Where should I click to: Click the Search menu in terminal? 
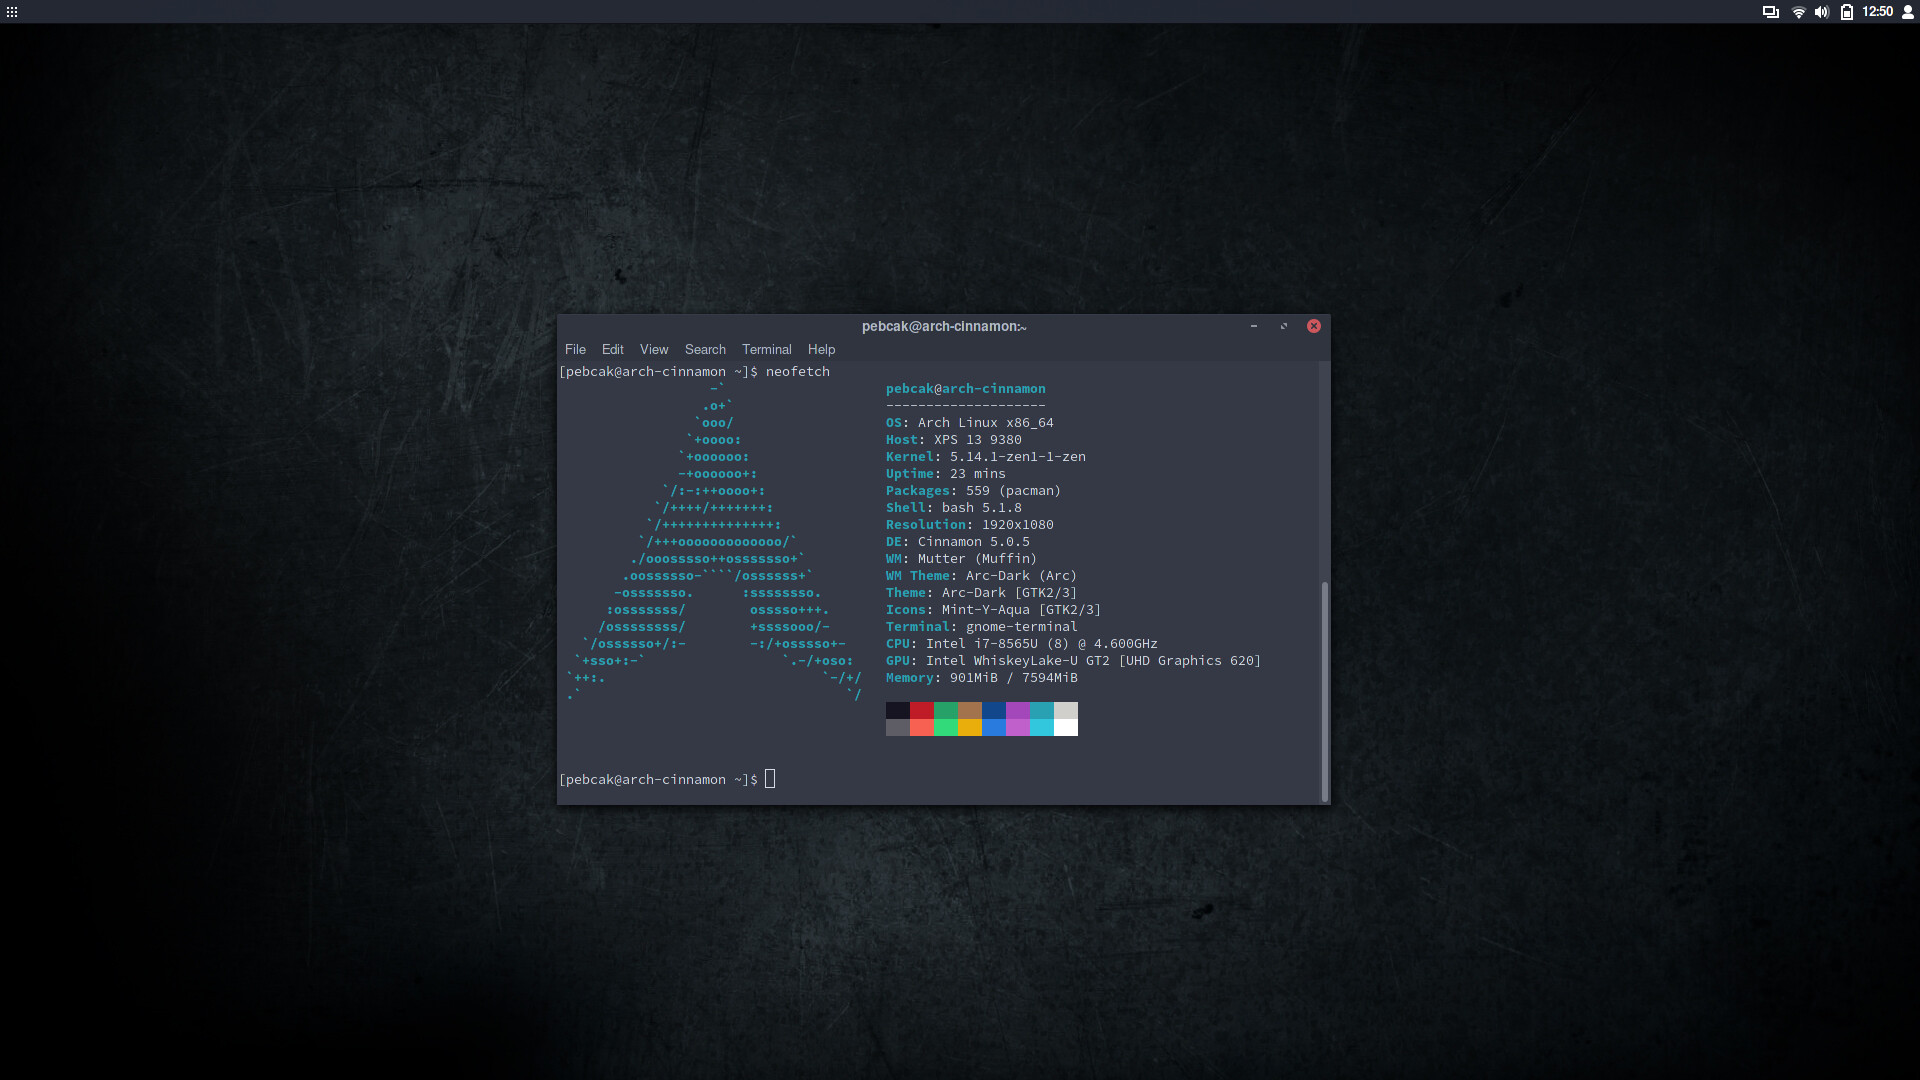click(x=704, y=348)
